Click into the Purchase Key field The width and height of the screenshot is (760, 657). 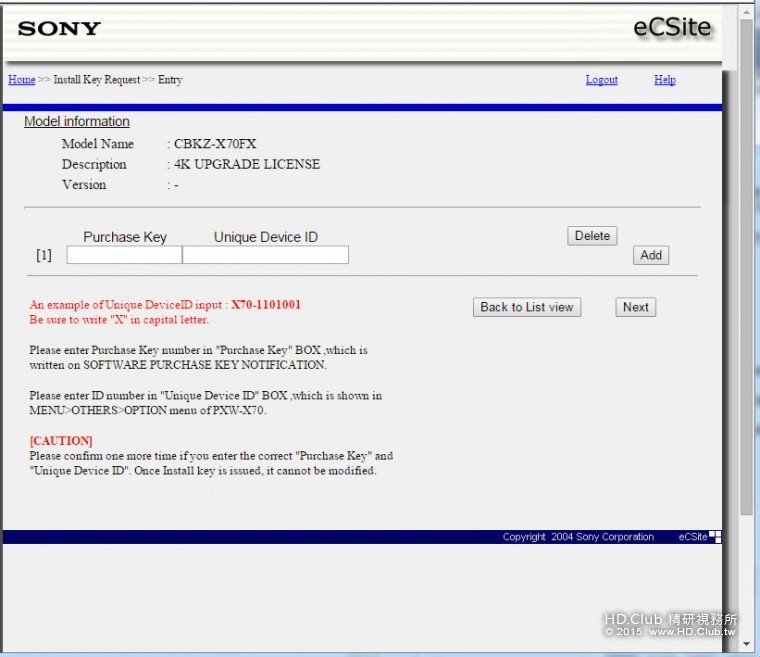click(124, 255)
